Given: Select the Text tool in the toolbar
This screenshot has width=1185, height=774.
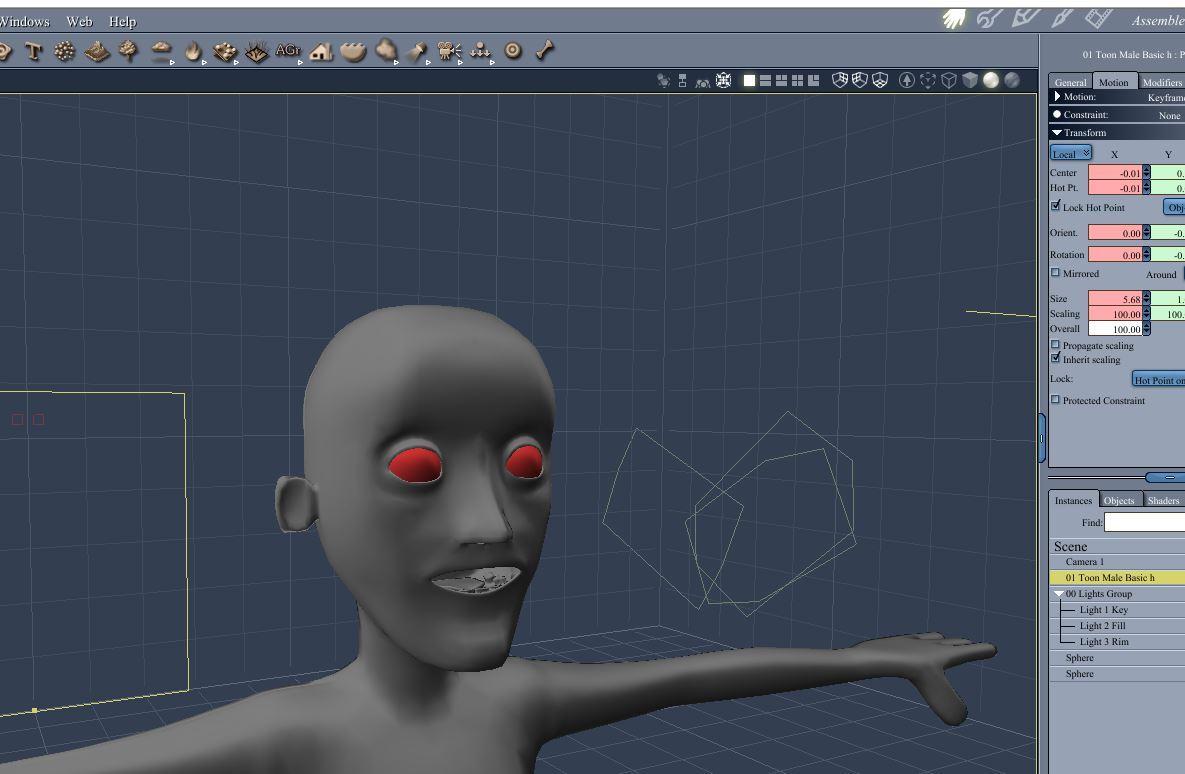Looking at the screenshot, I should (33, 51).
